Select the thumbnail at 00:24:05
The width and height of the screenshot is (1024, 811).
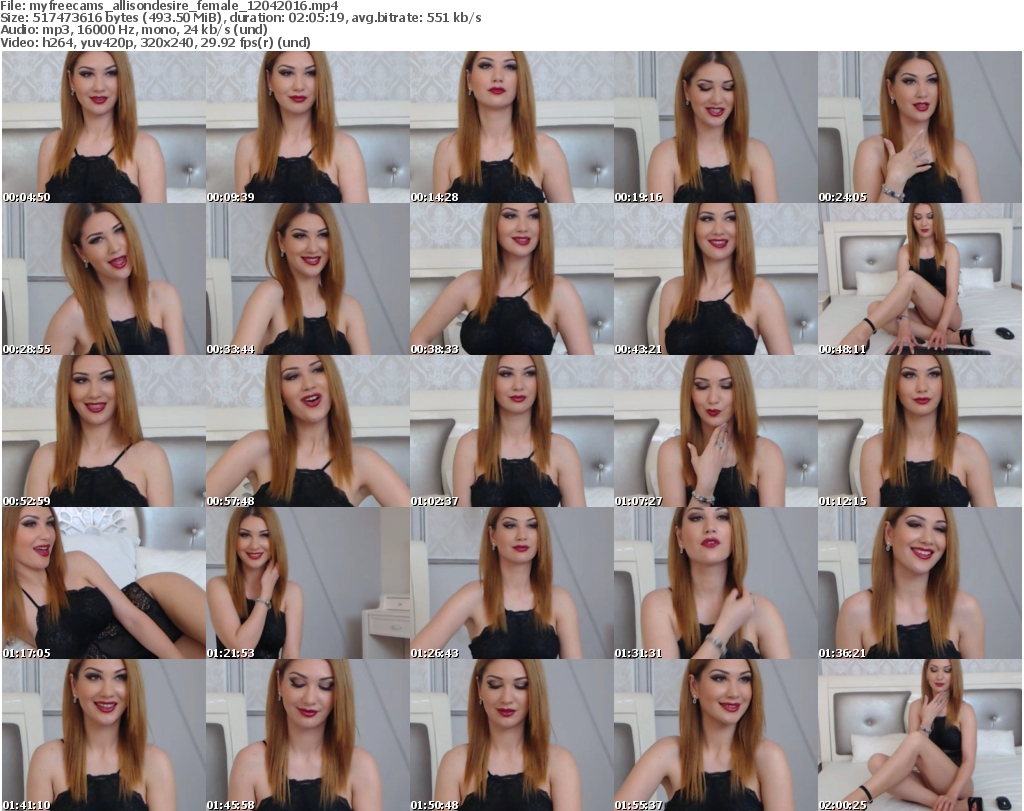[x=920, y=127]
